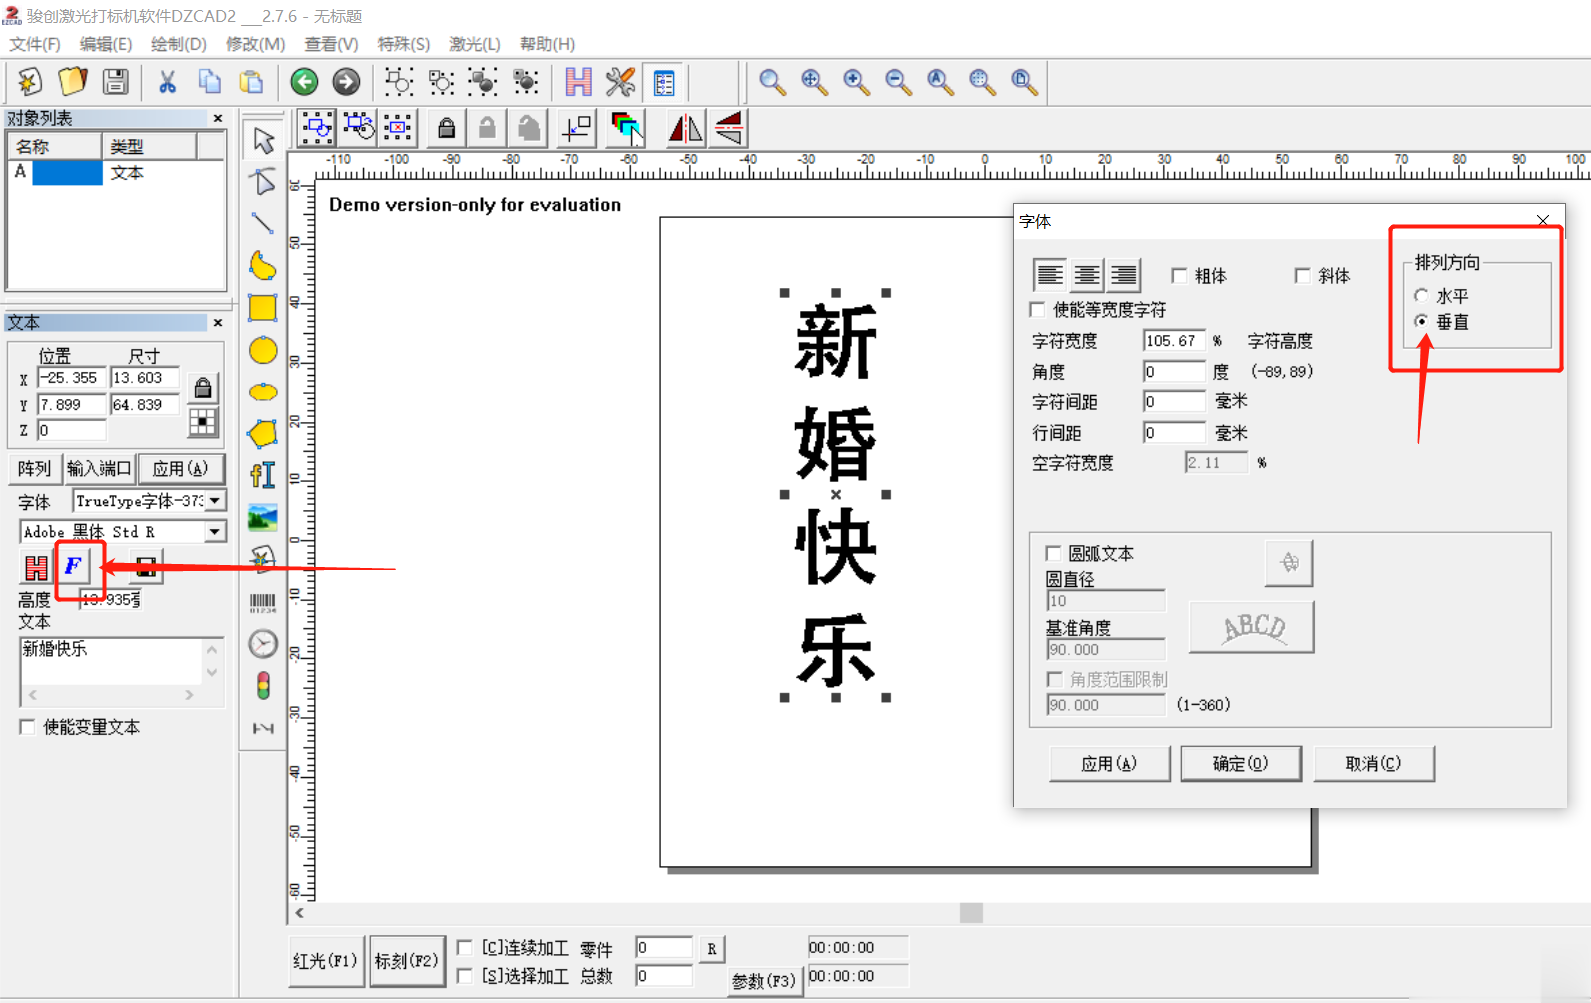
Task: Open the 绘制(D) menu
Action: coord(179,44)
